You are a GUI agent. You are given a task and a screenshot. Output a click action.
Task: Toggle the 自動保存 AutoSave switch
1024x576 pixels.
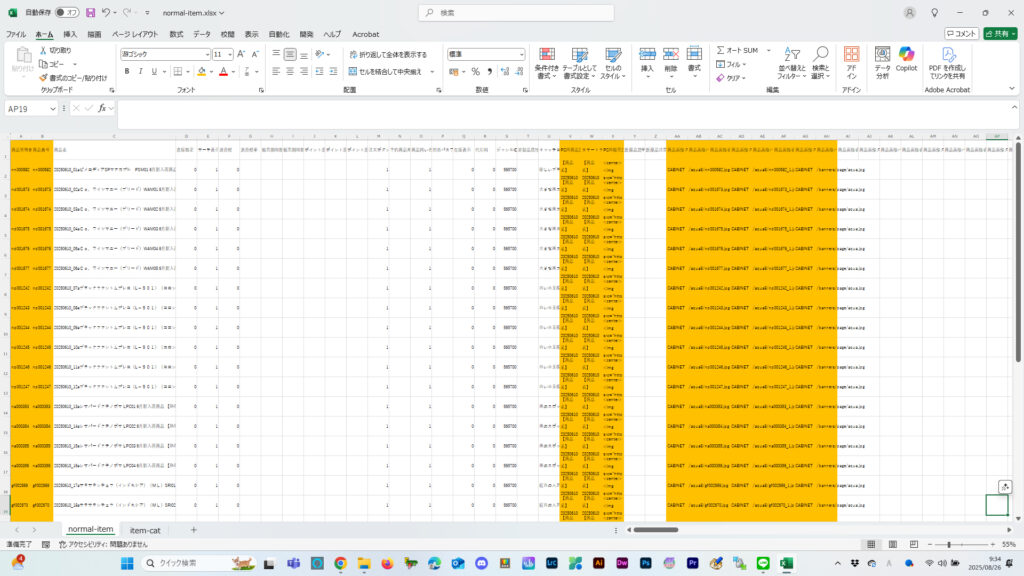tap(66, 13)
